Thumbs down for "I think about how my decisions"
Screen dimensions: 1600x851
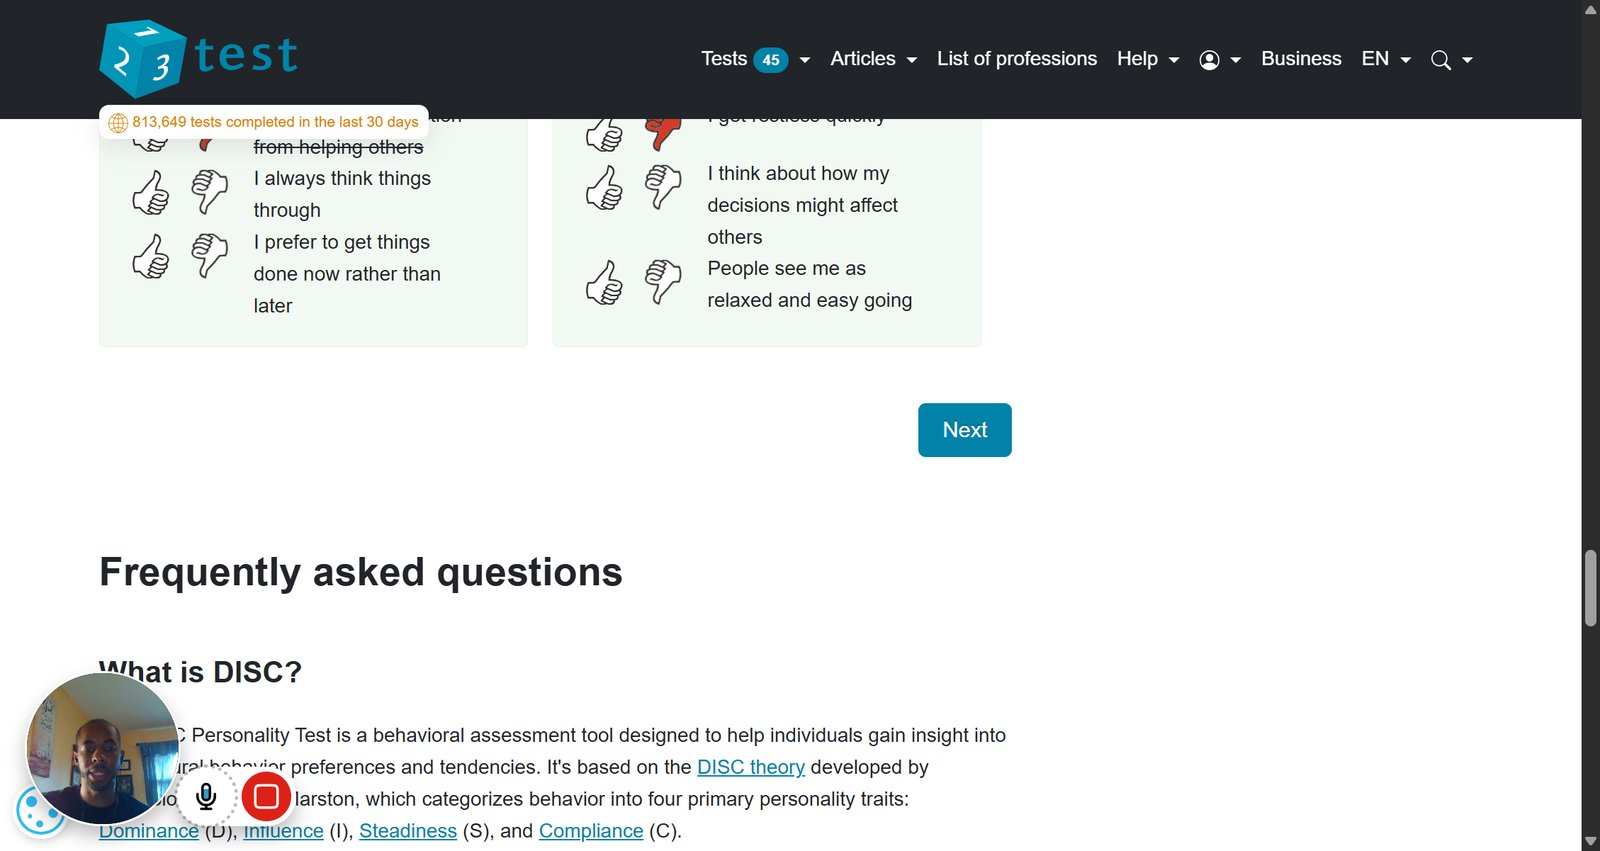click(663, 187)
